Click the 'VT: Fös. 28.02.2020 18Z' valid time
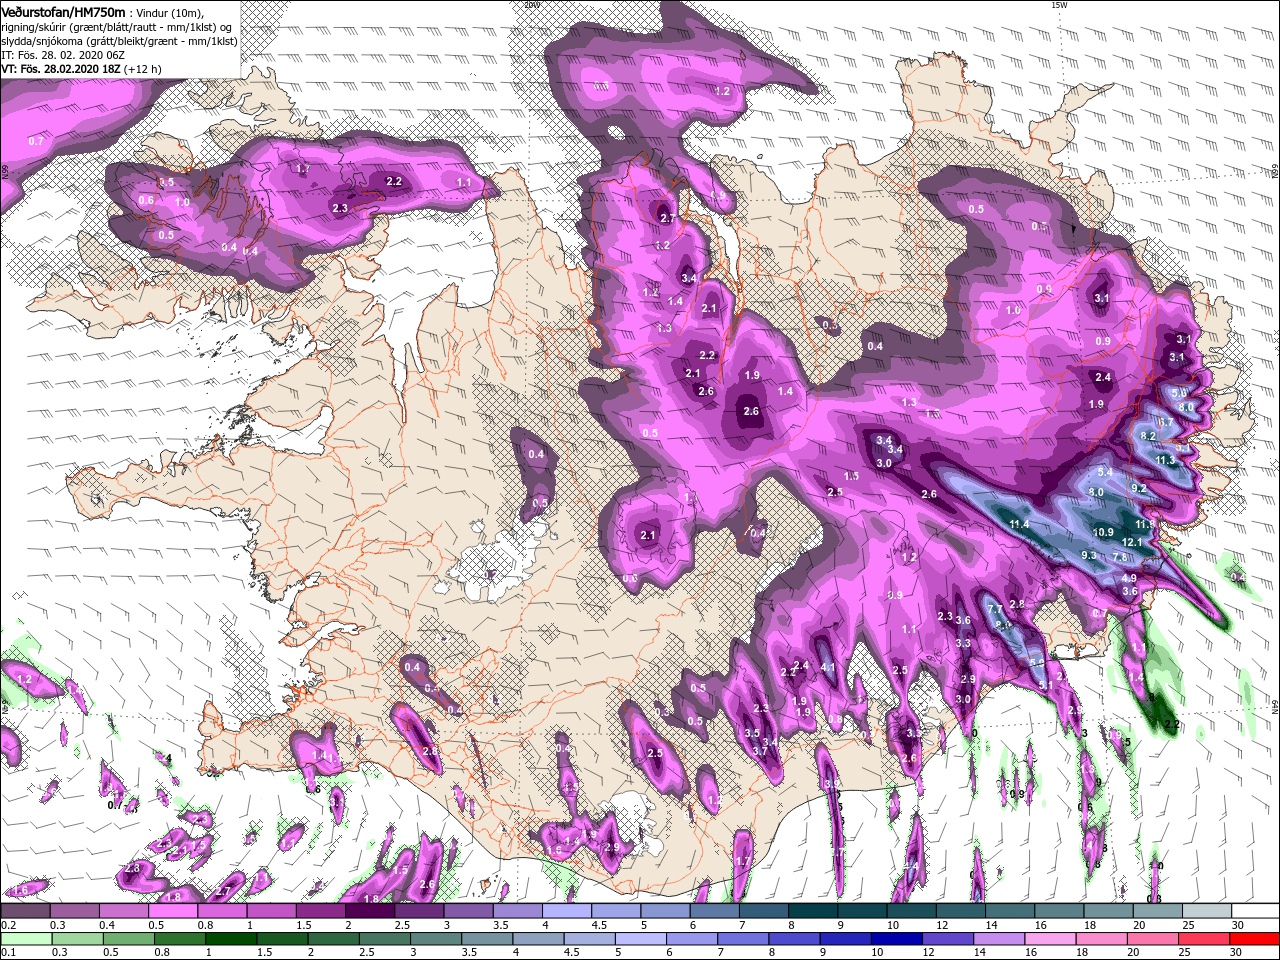Screen dimensions: 1280x960 60,69
